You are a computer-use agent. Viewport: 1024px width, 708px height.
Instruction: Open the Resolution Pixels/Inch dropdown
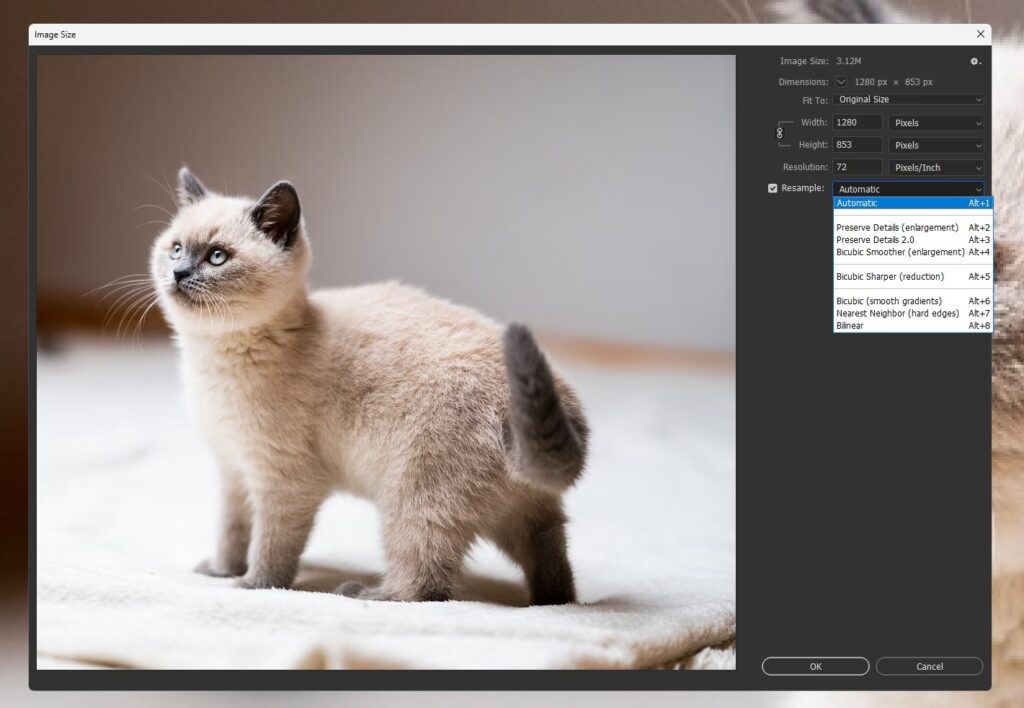point(936,168)
